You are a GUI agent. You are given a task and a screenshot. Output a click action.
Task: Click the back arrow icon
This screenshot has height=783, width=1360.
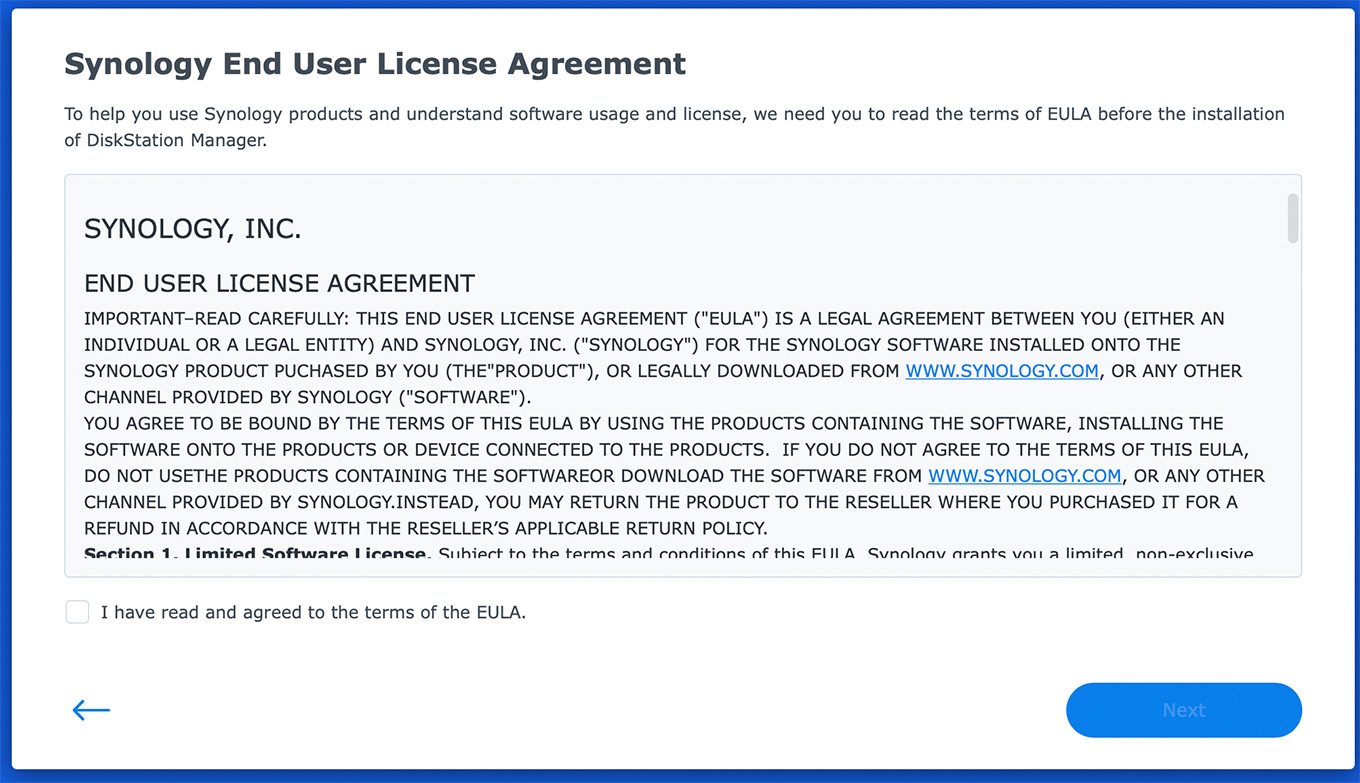coord(91,710)
